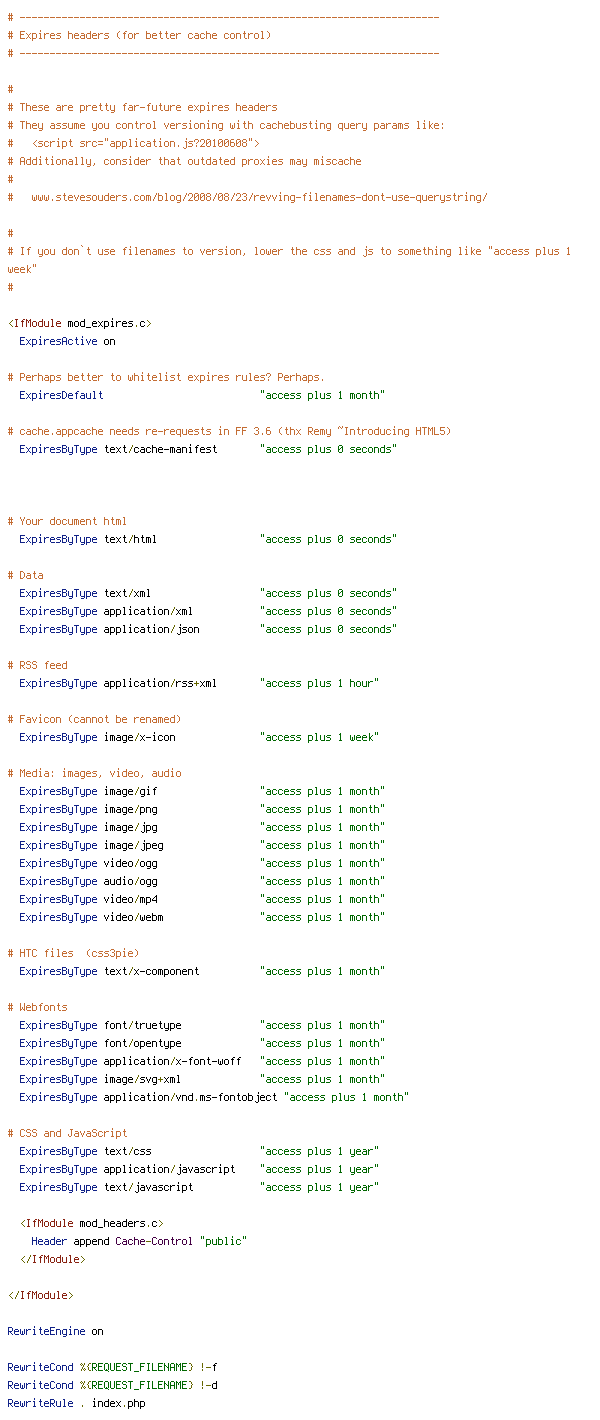Click the text/javascript MIME type
The width and height of the screenshot is (600, 1420).
click(149, 1187)
